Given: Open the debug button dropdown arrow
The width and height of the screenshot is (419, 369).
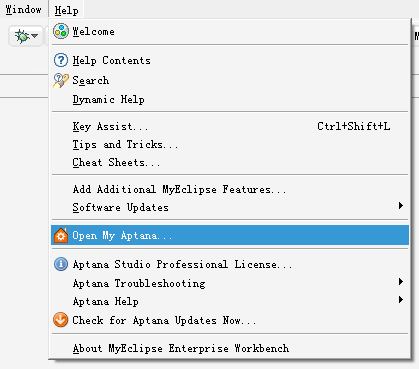Looking at the screenshot, I should [35, 36].
